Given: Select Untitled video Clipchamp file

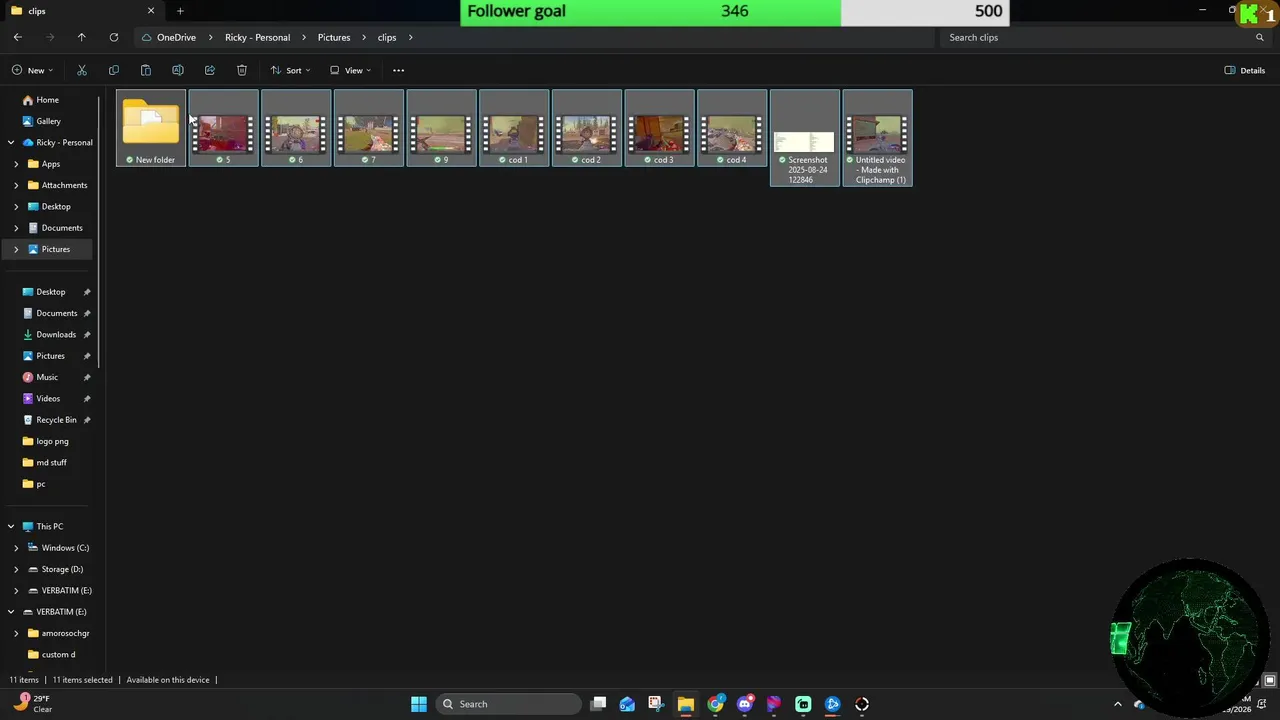Looking at the screenshot, I should point(878,138).
